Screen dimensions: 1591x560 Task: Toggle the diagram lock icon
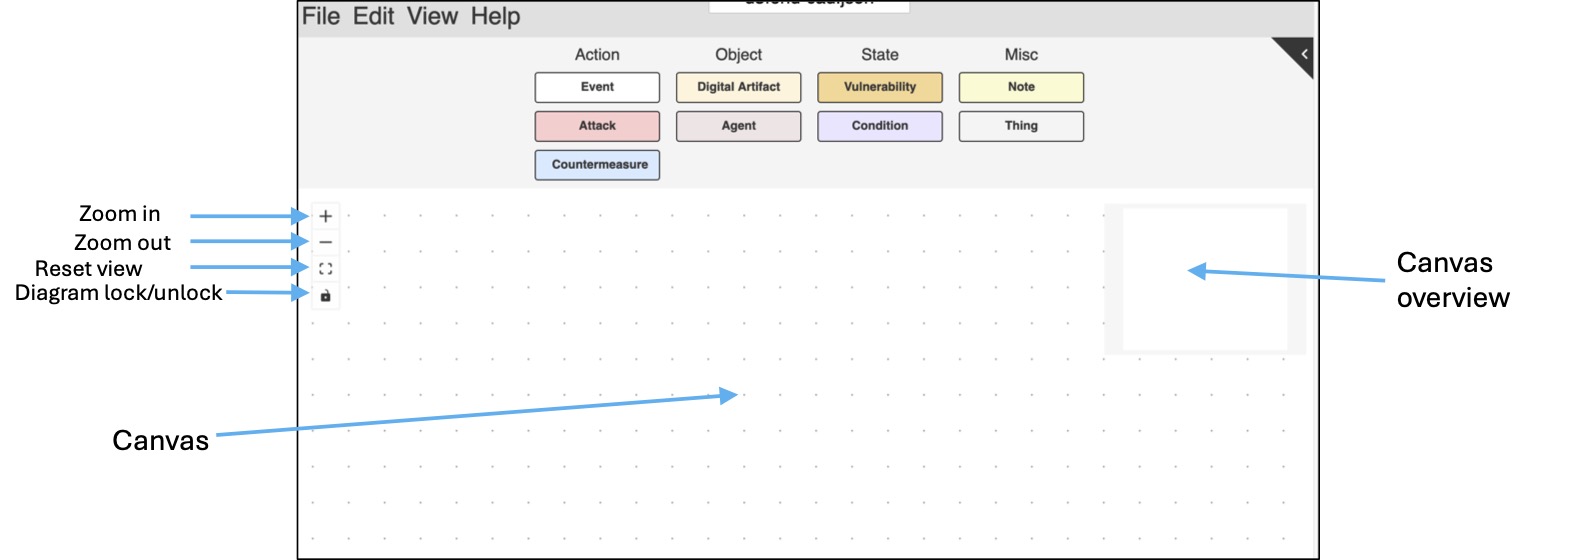pos(325,296)
